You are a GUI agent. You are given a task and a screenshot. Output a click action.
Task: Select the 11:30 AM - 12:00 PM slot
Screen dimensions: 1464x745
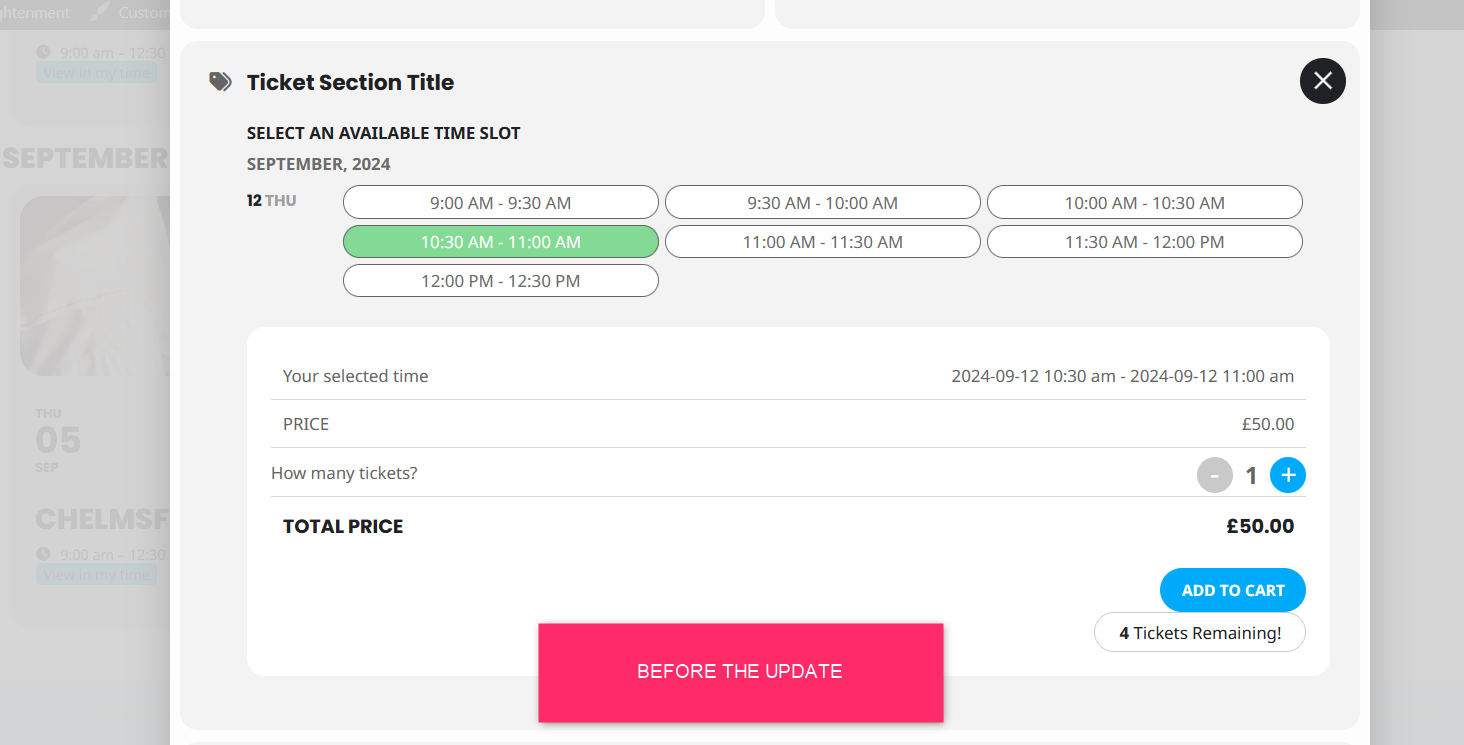[x=1145, y=241]
